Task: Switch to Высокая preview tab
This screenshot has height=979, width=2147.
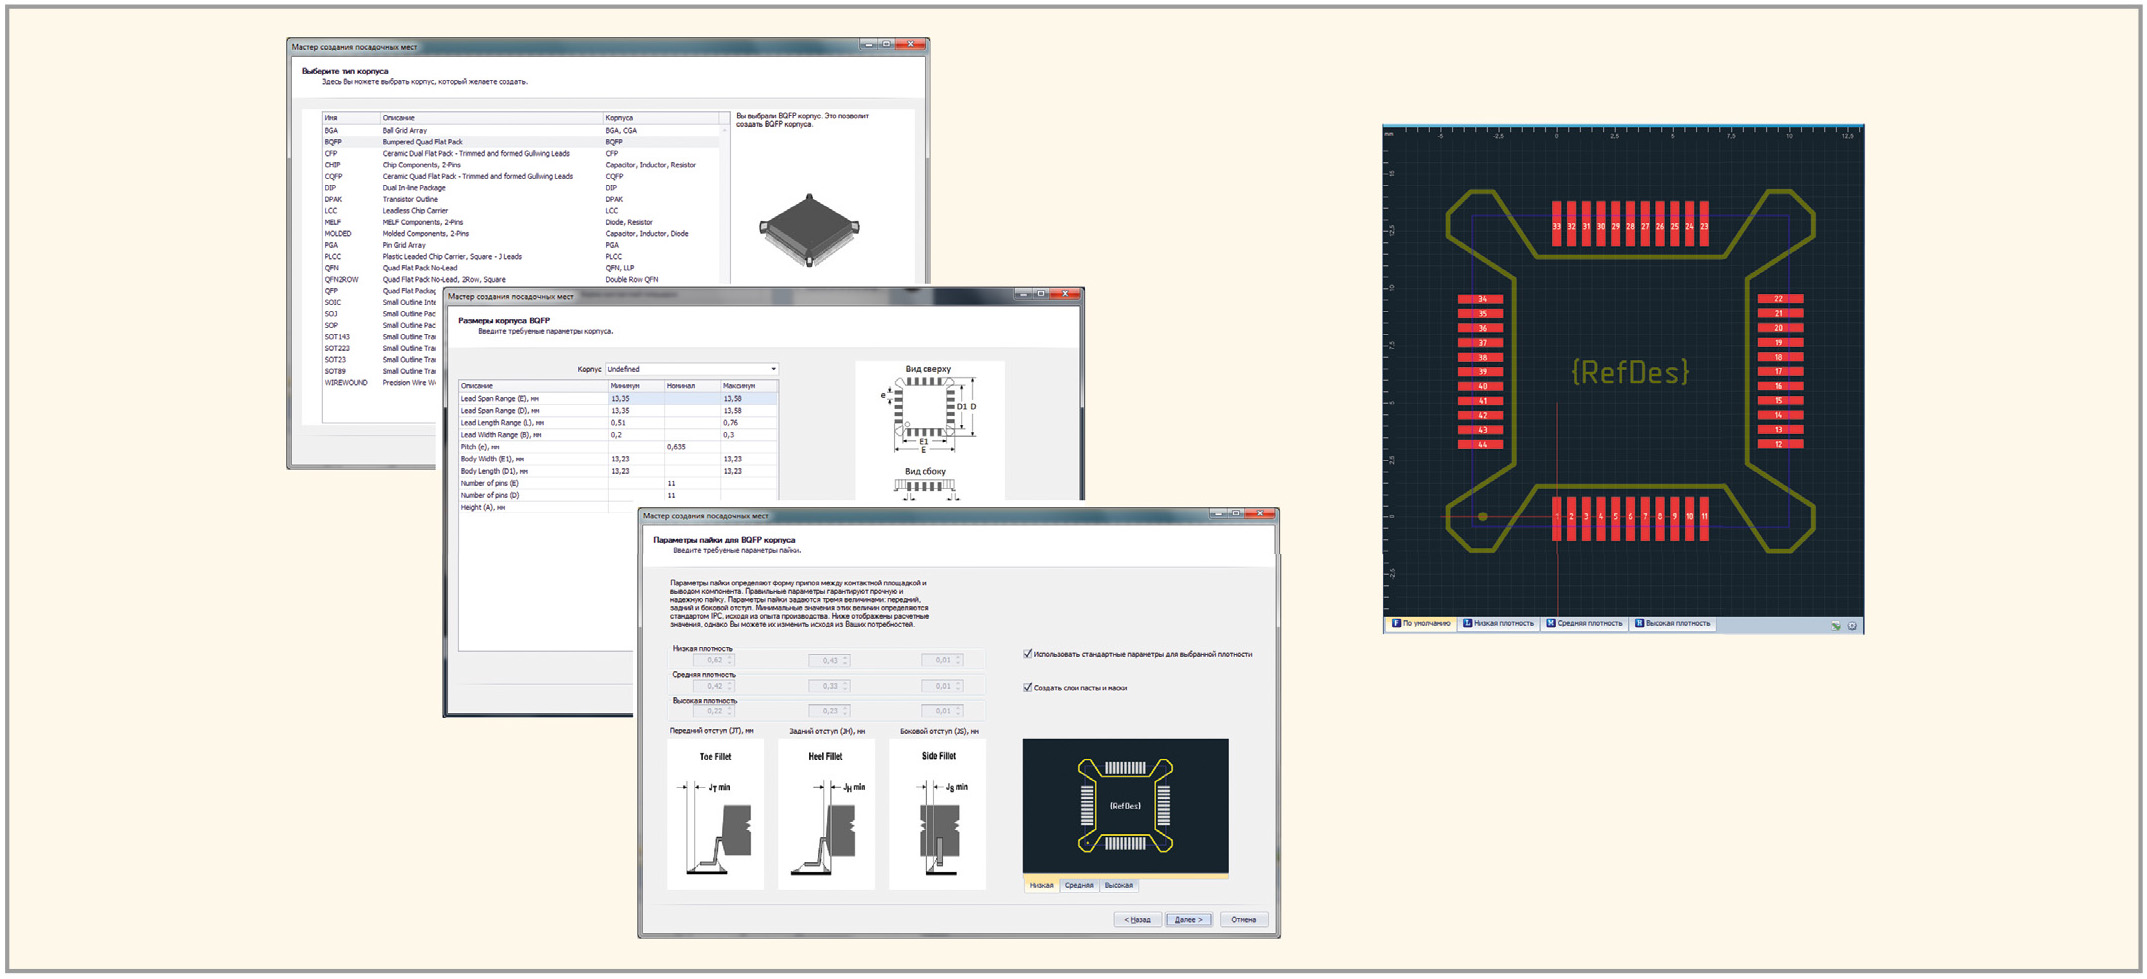Action: (x=1119, y=885)
